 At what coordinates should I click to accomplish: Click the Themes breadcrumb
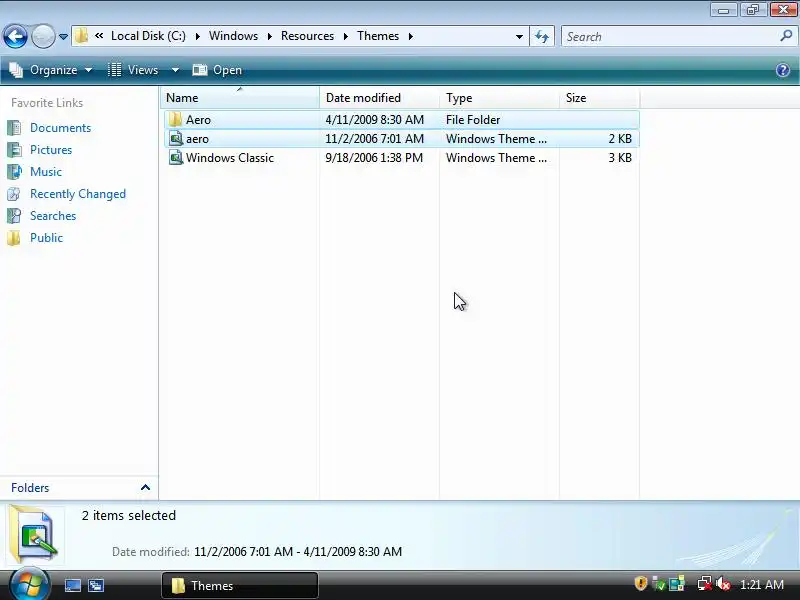(378, 36)
